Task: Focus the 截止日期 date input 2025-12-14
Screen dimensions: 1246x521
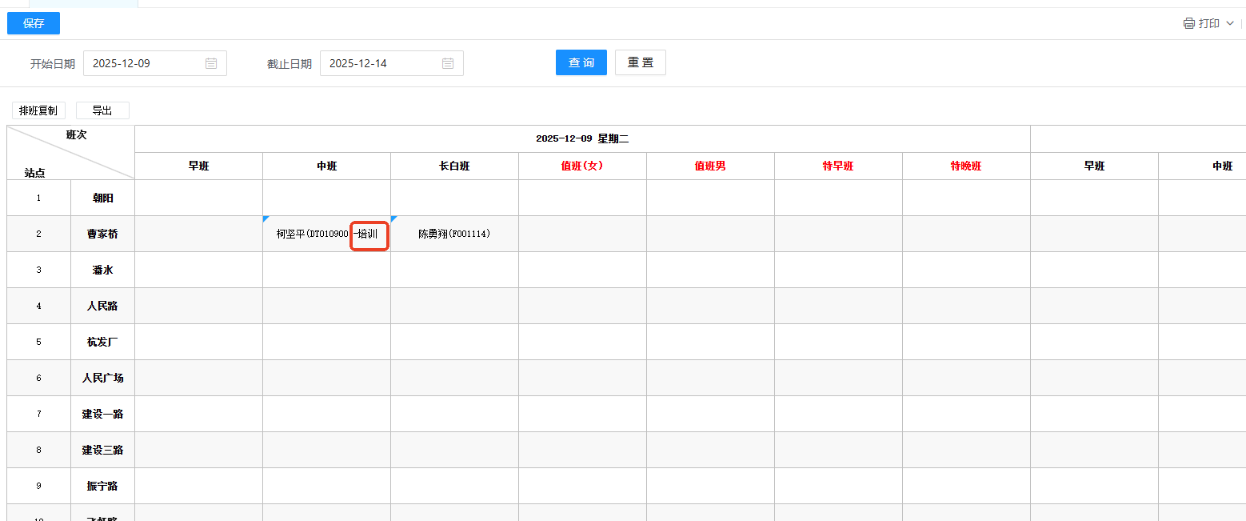Action: coord(382,64)
